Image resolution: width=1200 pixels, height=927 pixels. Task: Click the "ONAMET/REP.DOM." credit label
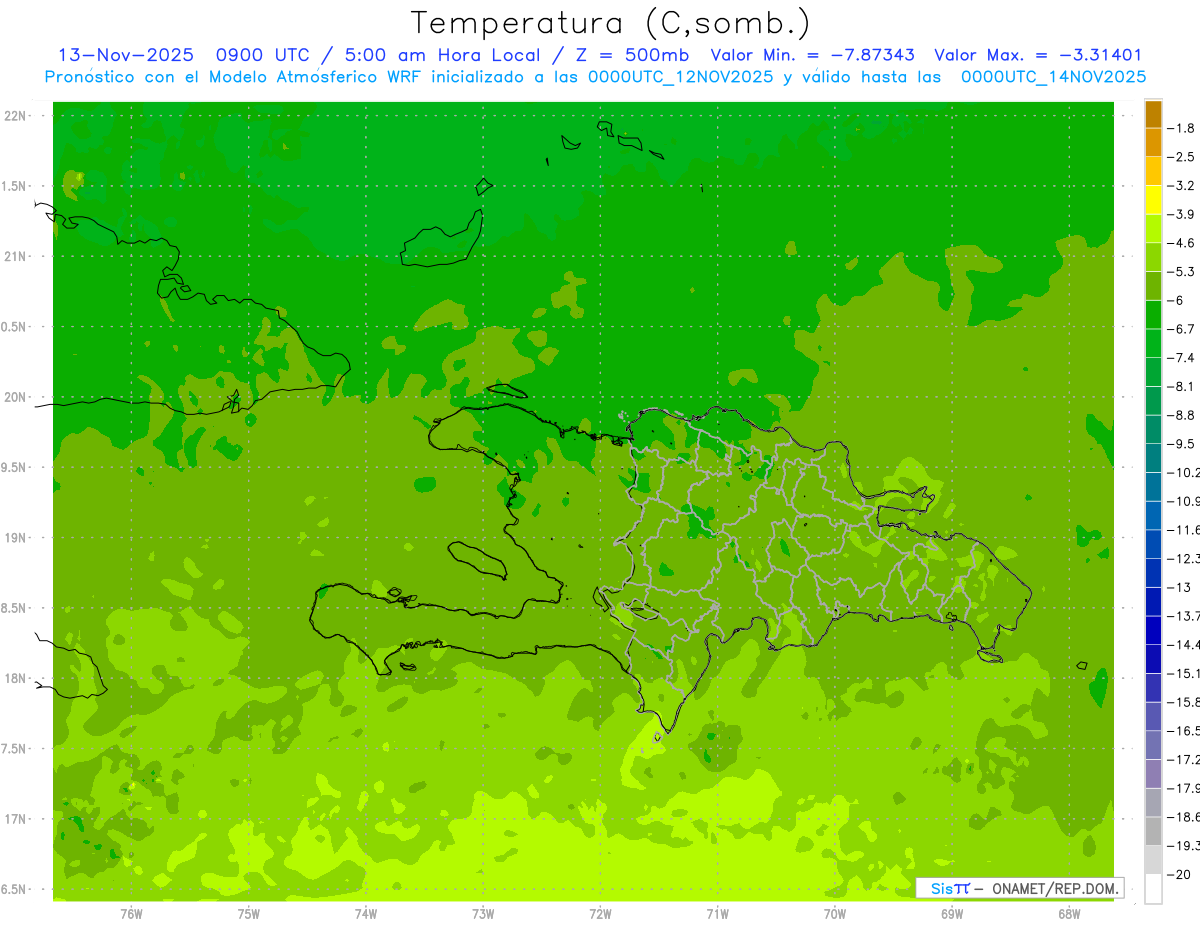(1055, 888)
